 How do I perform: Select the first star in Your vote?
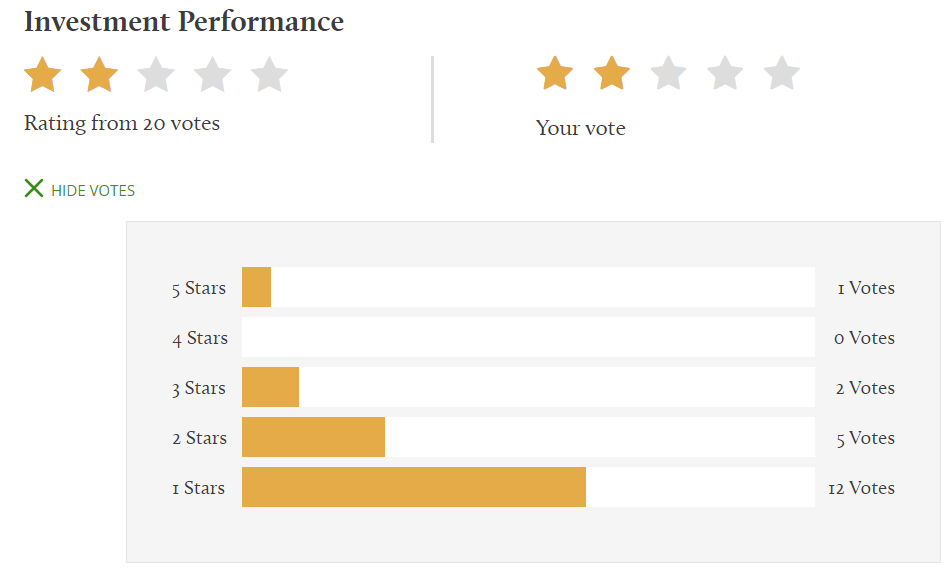pos(555,73)
